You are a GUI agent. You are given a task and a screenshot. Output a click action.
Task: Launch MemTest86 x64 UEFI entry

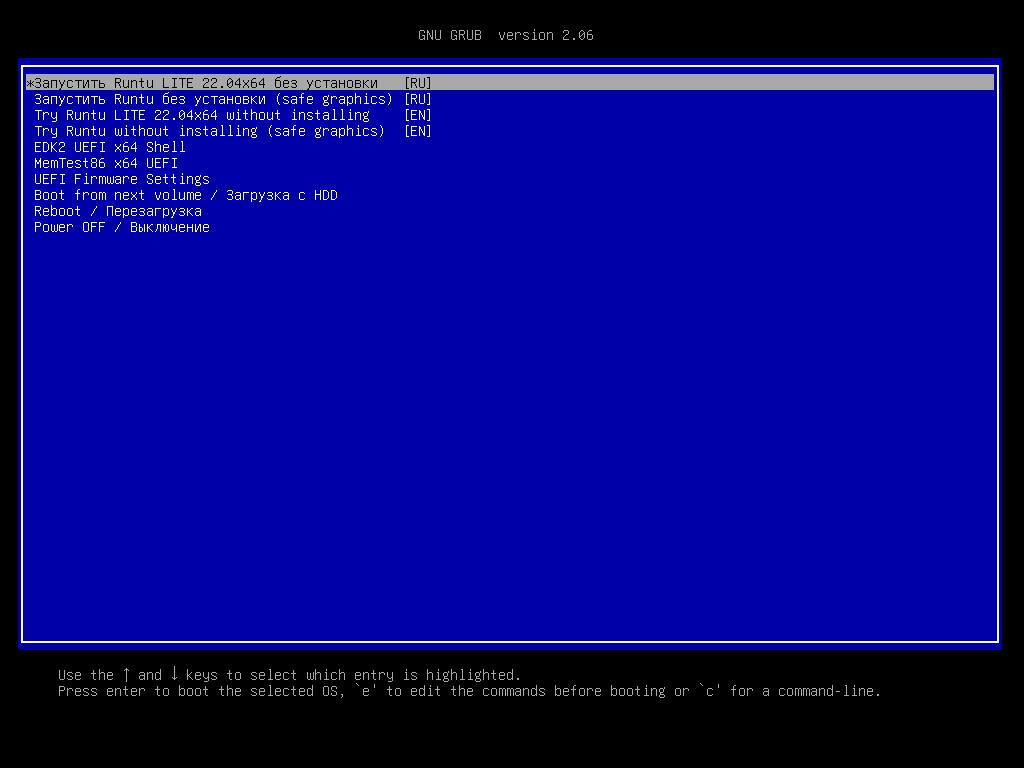(x=106, y=163)
